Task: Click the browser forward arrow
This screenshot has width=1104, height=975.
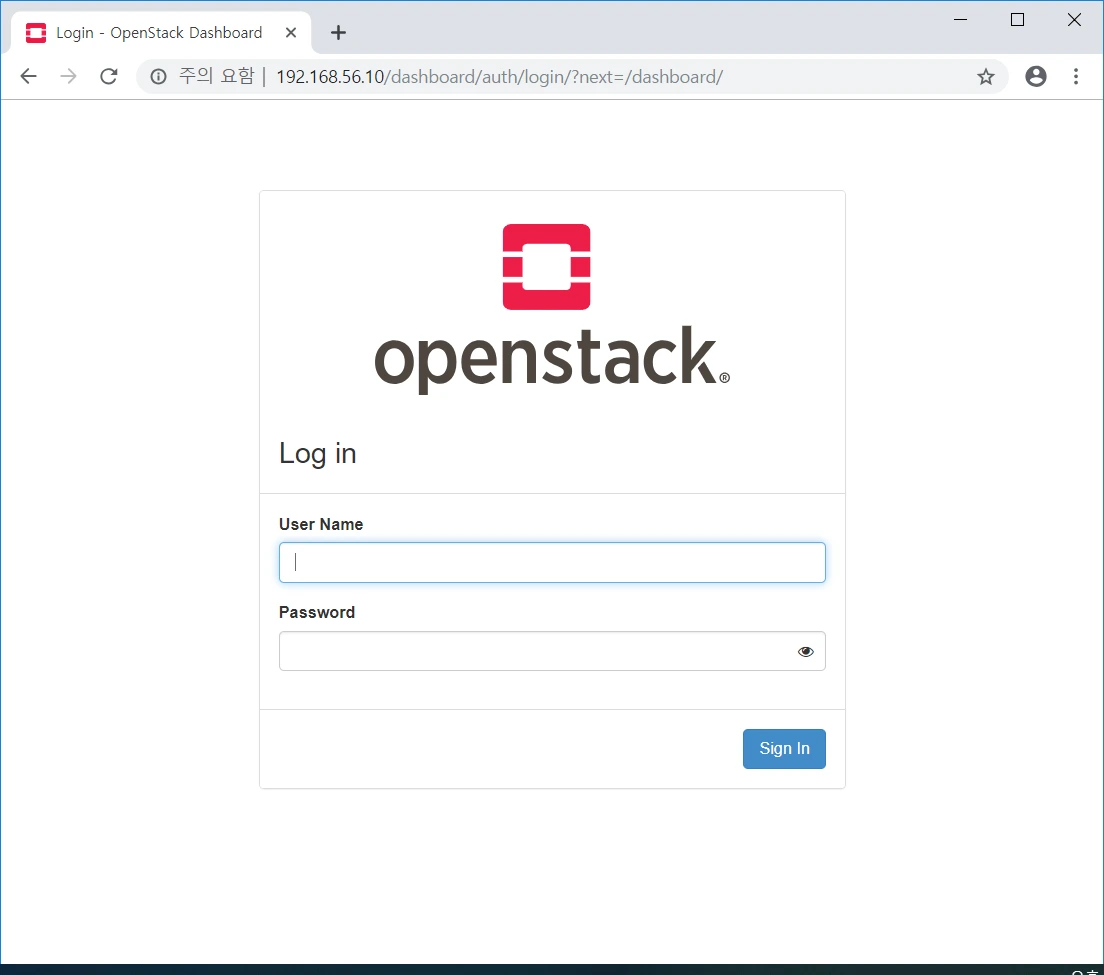Action: (68, 76)
